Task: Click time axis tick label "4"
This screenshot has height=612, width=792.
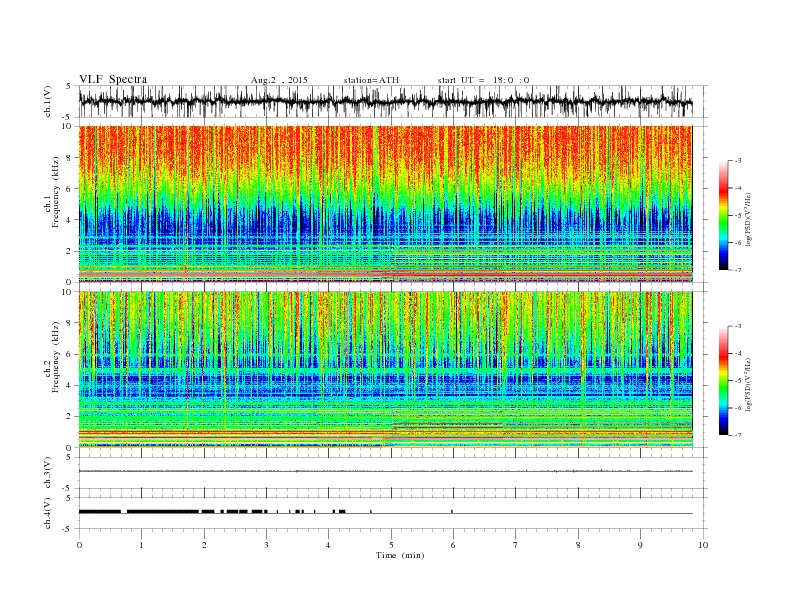Action: (328, 545)
